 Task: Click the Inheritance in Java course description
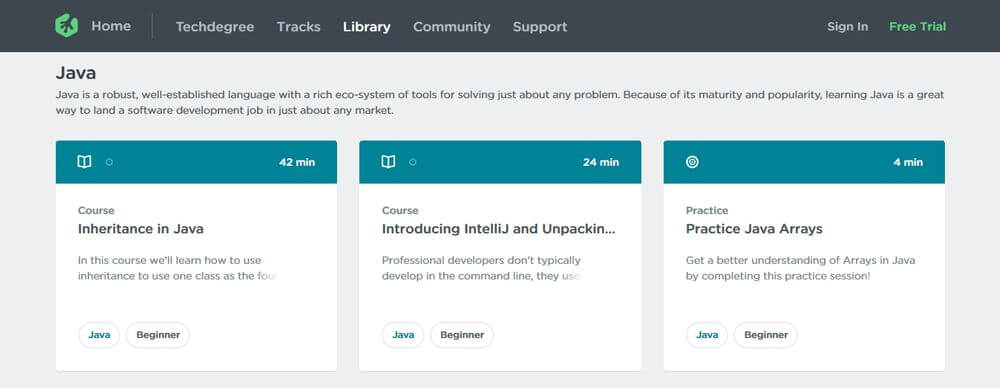pyautogui.click(x=177, y=268)
